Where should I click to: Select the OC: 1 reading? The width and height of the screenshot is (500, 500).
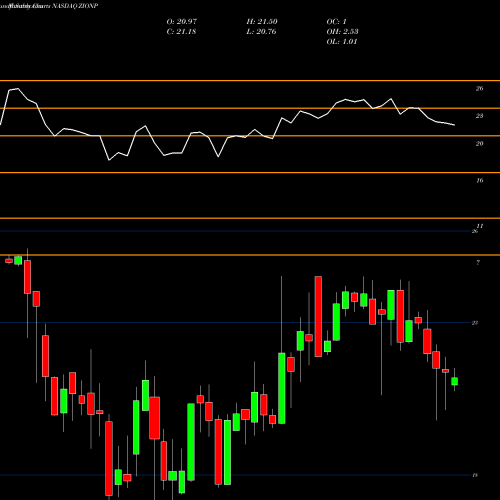click(336, 22)
